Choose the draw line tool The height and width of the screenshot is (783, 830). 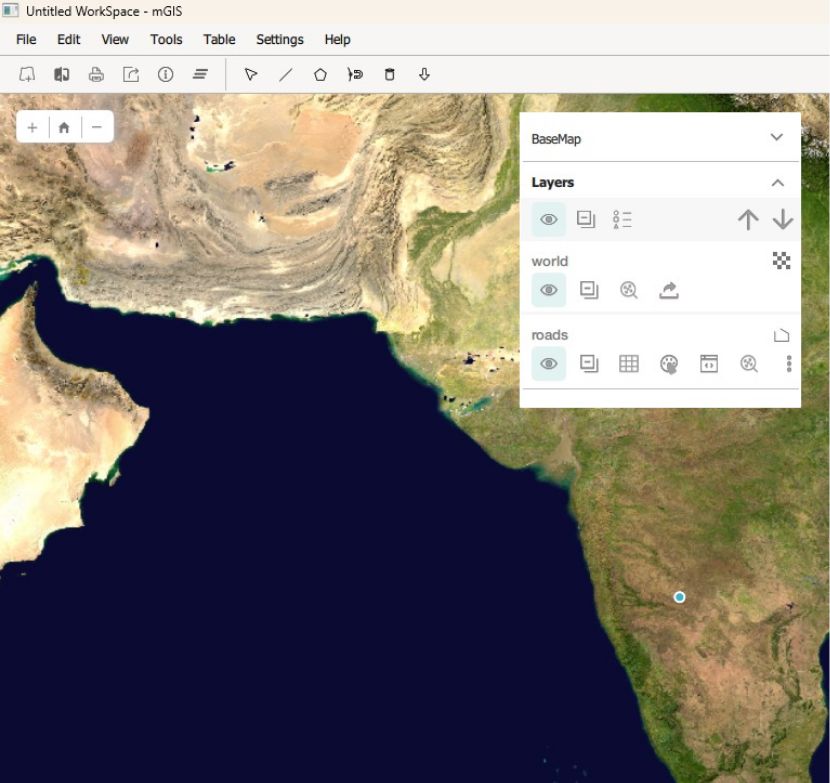[x=285, y=75]
